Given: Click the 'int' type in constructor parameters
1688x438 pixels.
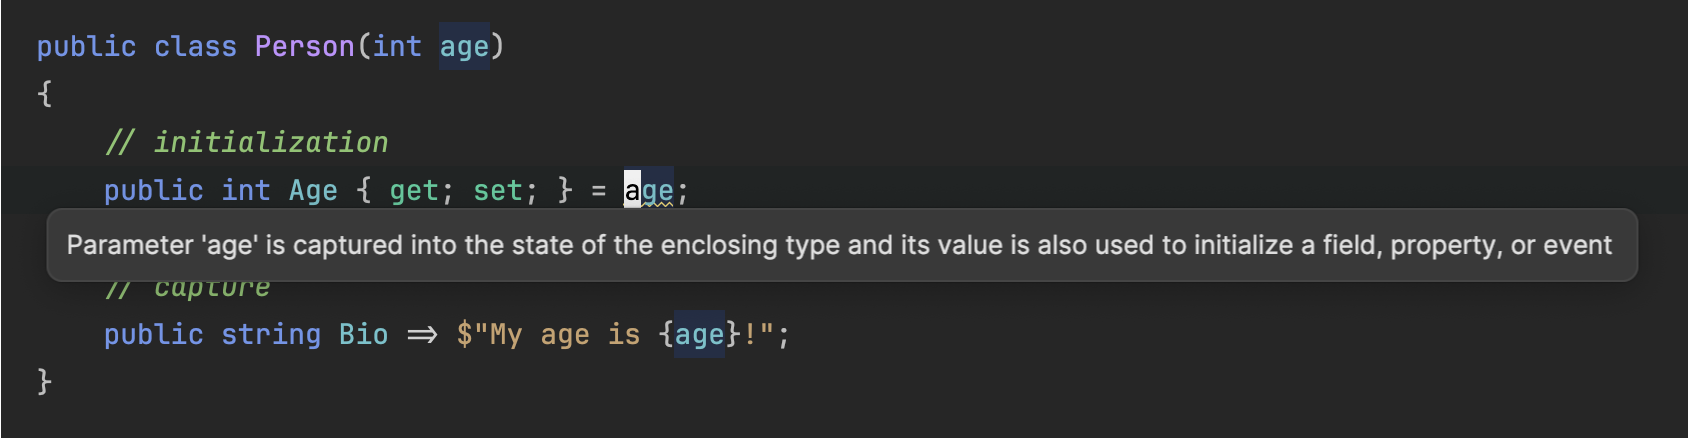Looking at the screenshot, I should (397, 47).
